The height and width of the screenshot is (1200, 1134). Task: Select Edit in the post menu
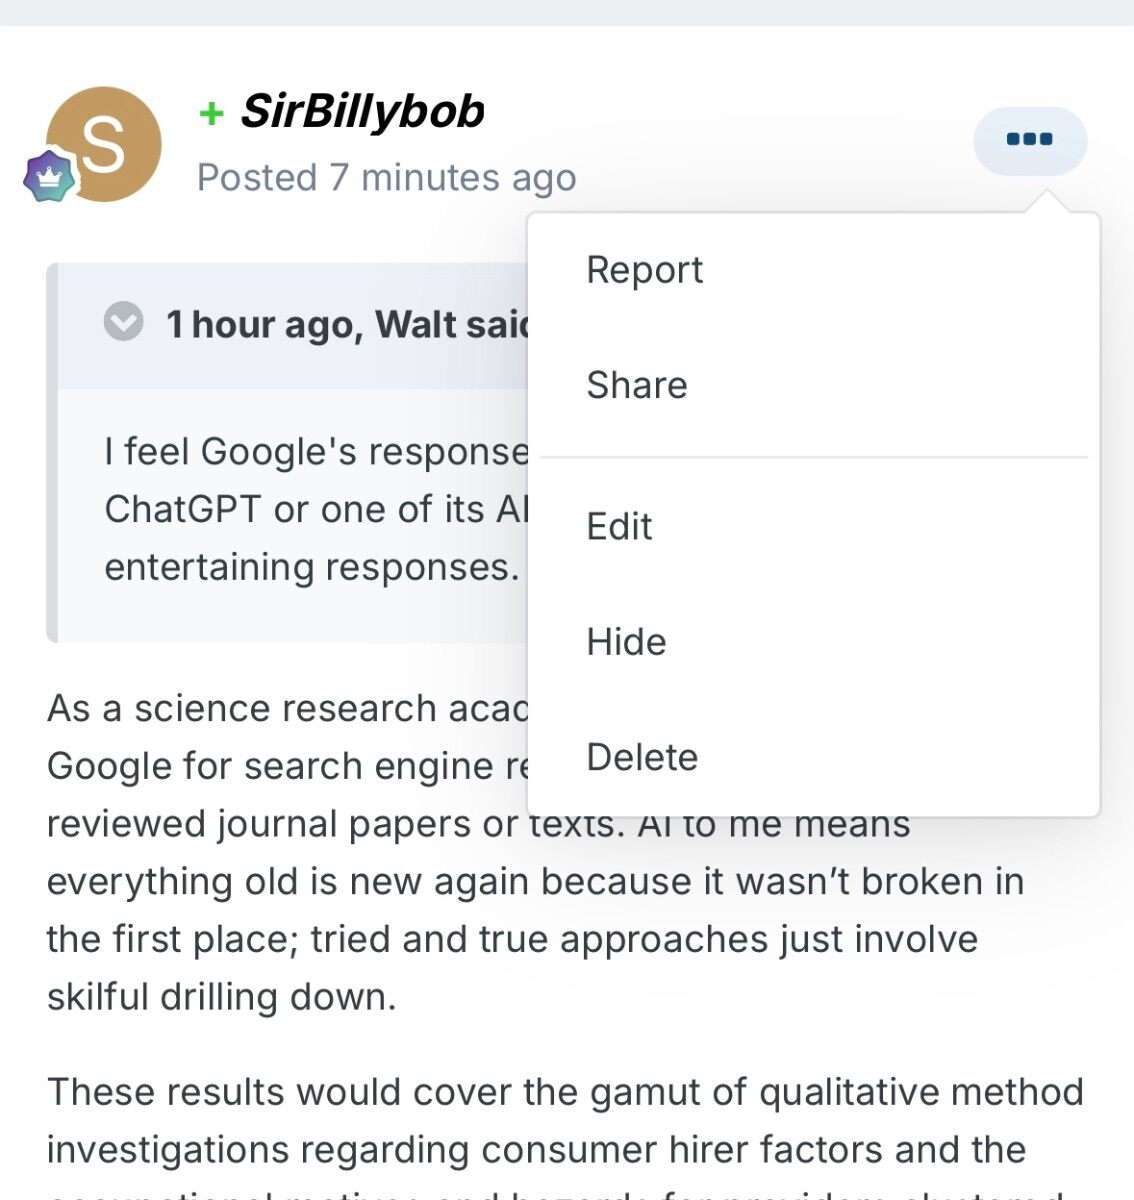[619, 526]
